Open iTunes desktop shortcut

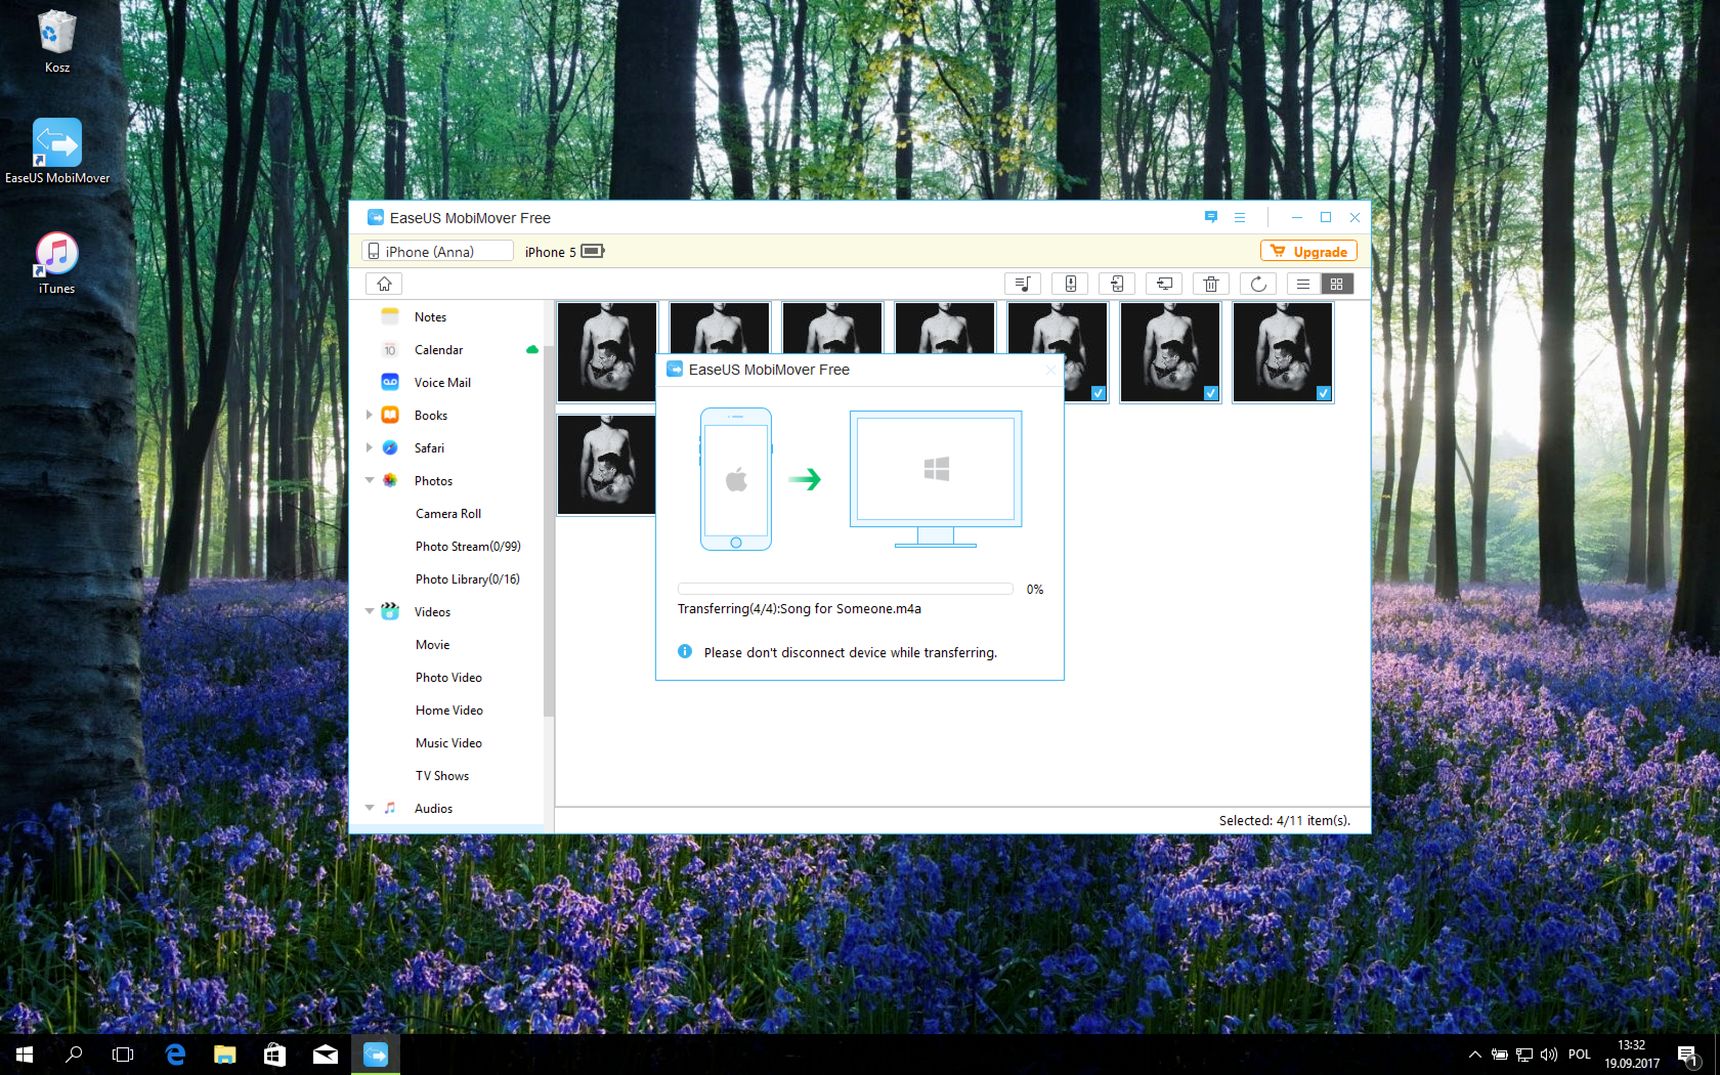click(x=57, y=263)
